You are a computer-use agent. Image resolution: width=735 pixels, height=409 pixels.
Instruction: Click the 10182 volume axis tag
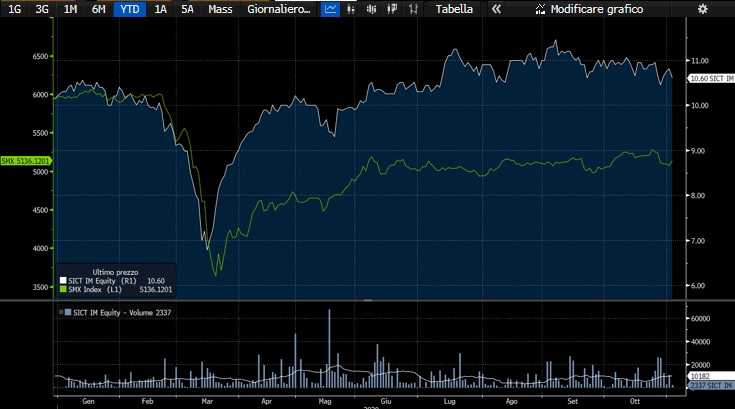click(x=712, y=376)
